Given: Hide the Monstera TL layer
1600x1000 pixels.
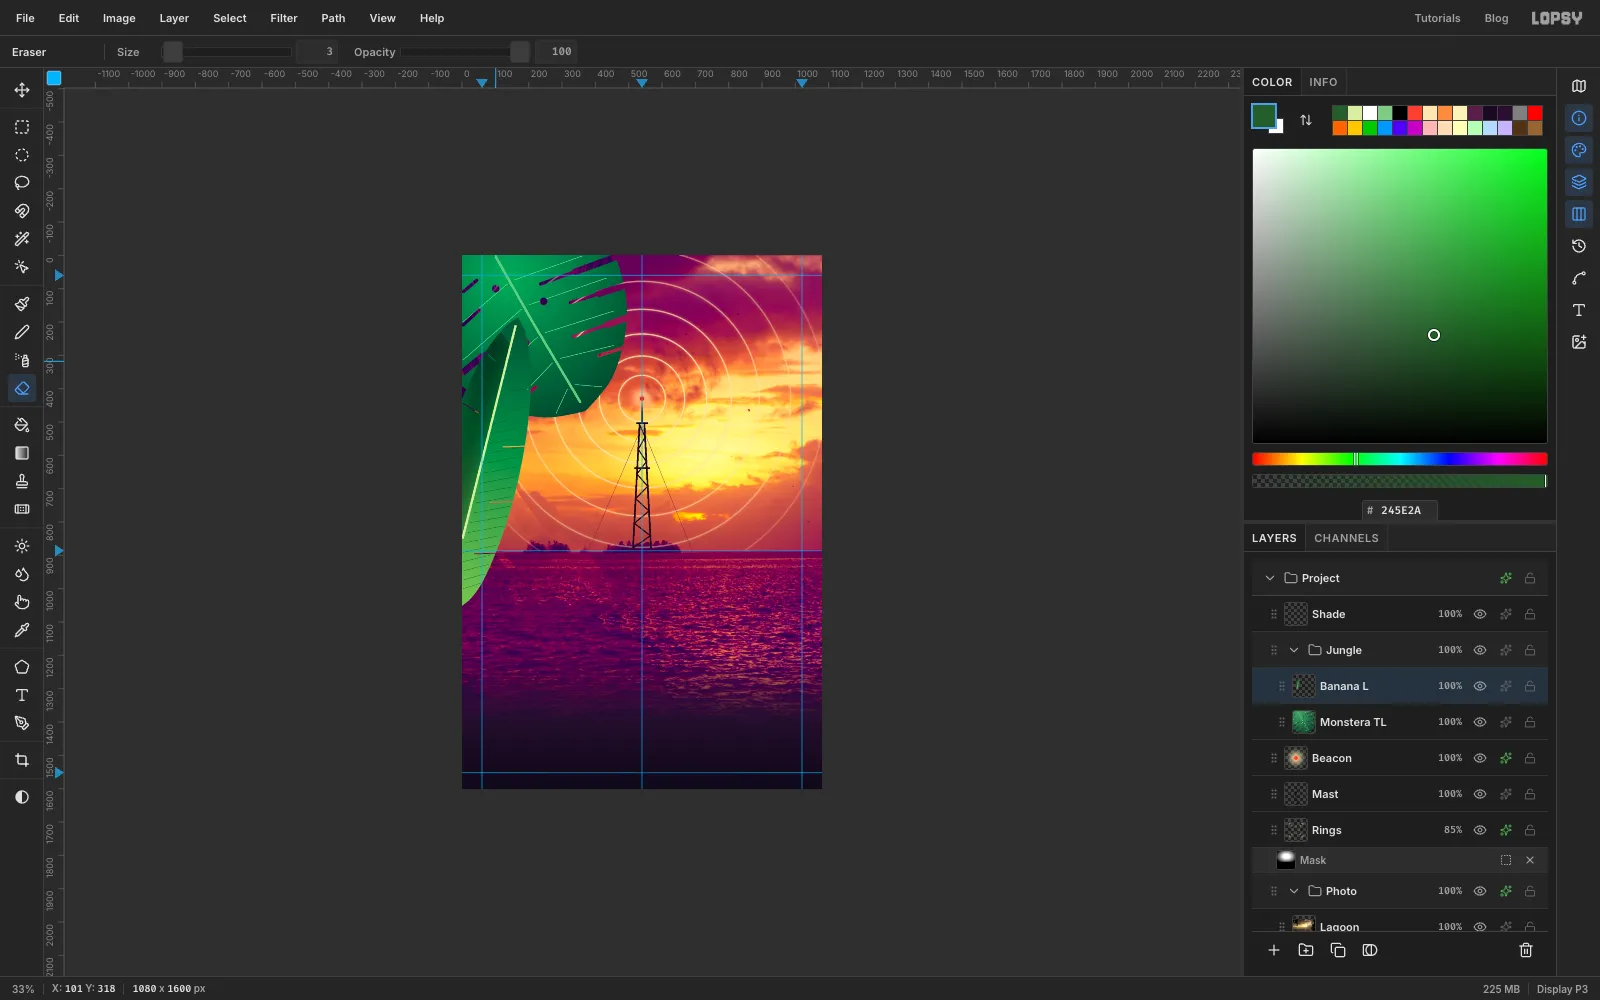Looking at the screenshot, I should tap(1480, 722).
